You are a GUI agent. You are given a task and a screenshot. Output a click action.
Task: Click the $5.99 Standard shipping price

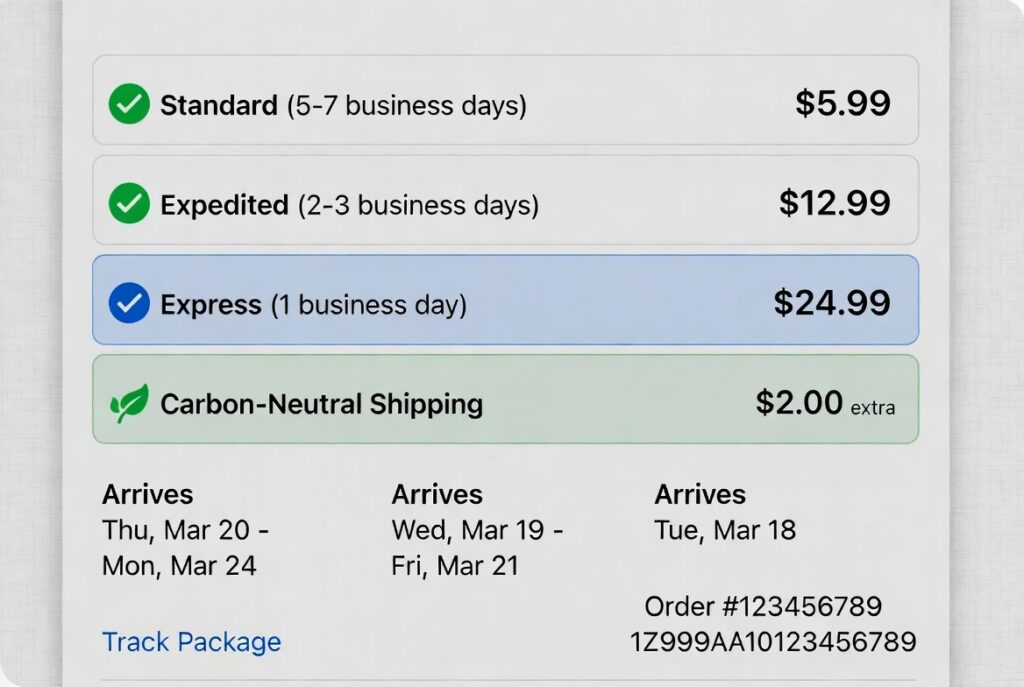[x=842, y=103]
